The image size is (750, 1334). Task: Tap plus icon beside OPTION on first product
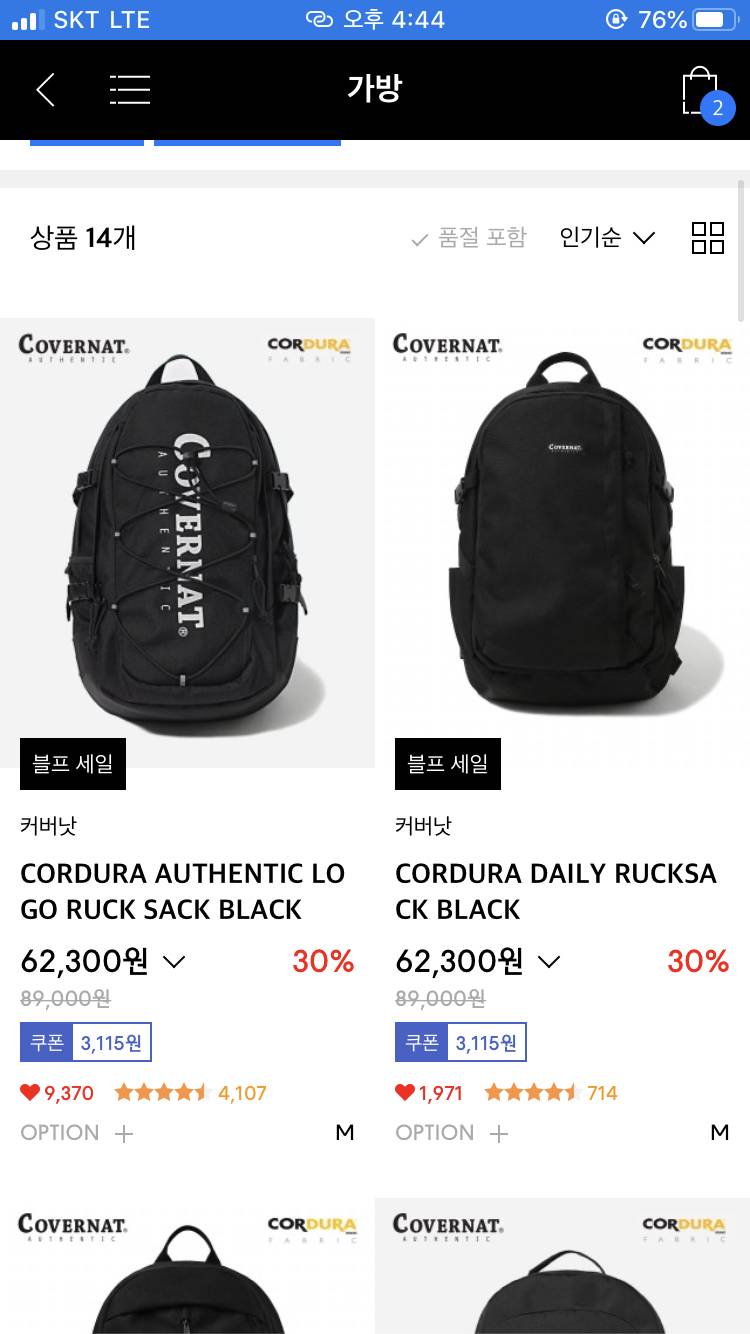click(124, 1134)
